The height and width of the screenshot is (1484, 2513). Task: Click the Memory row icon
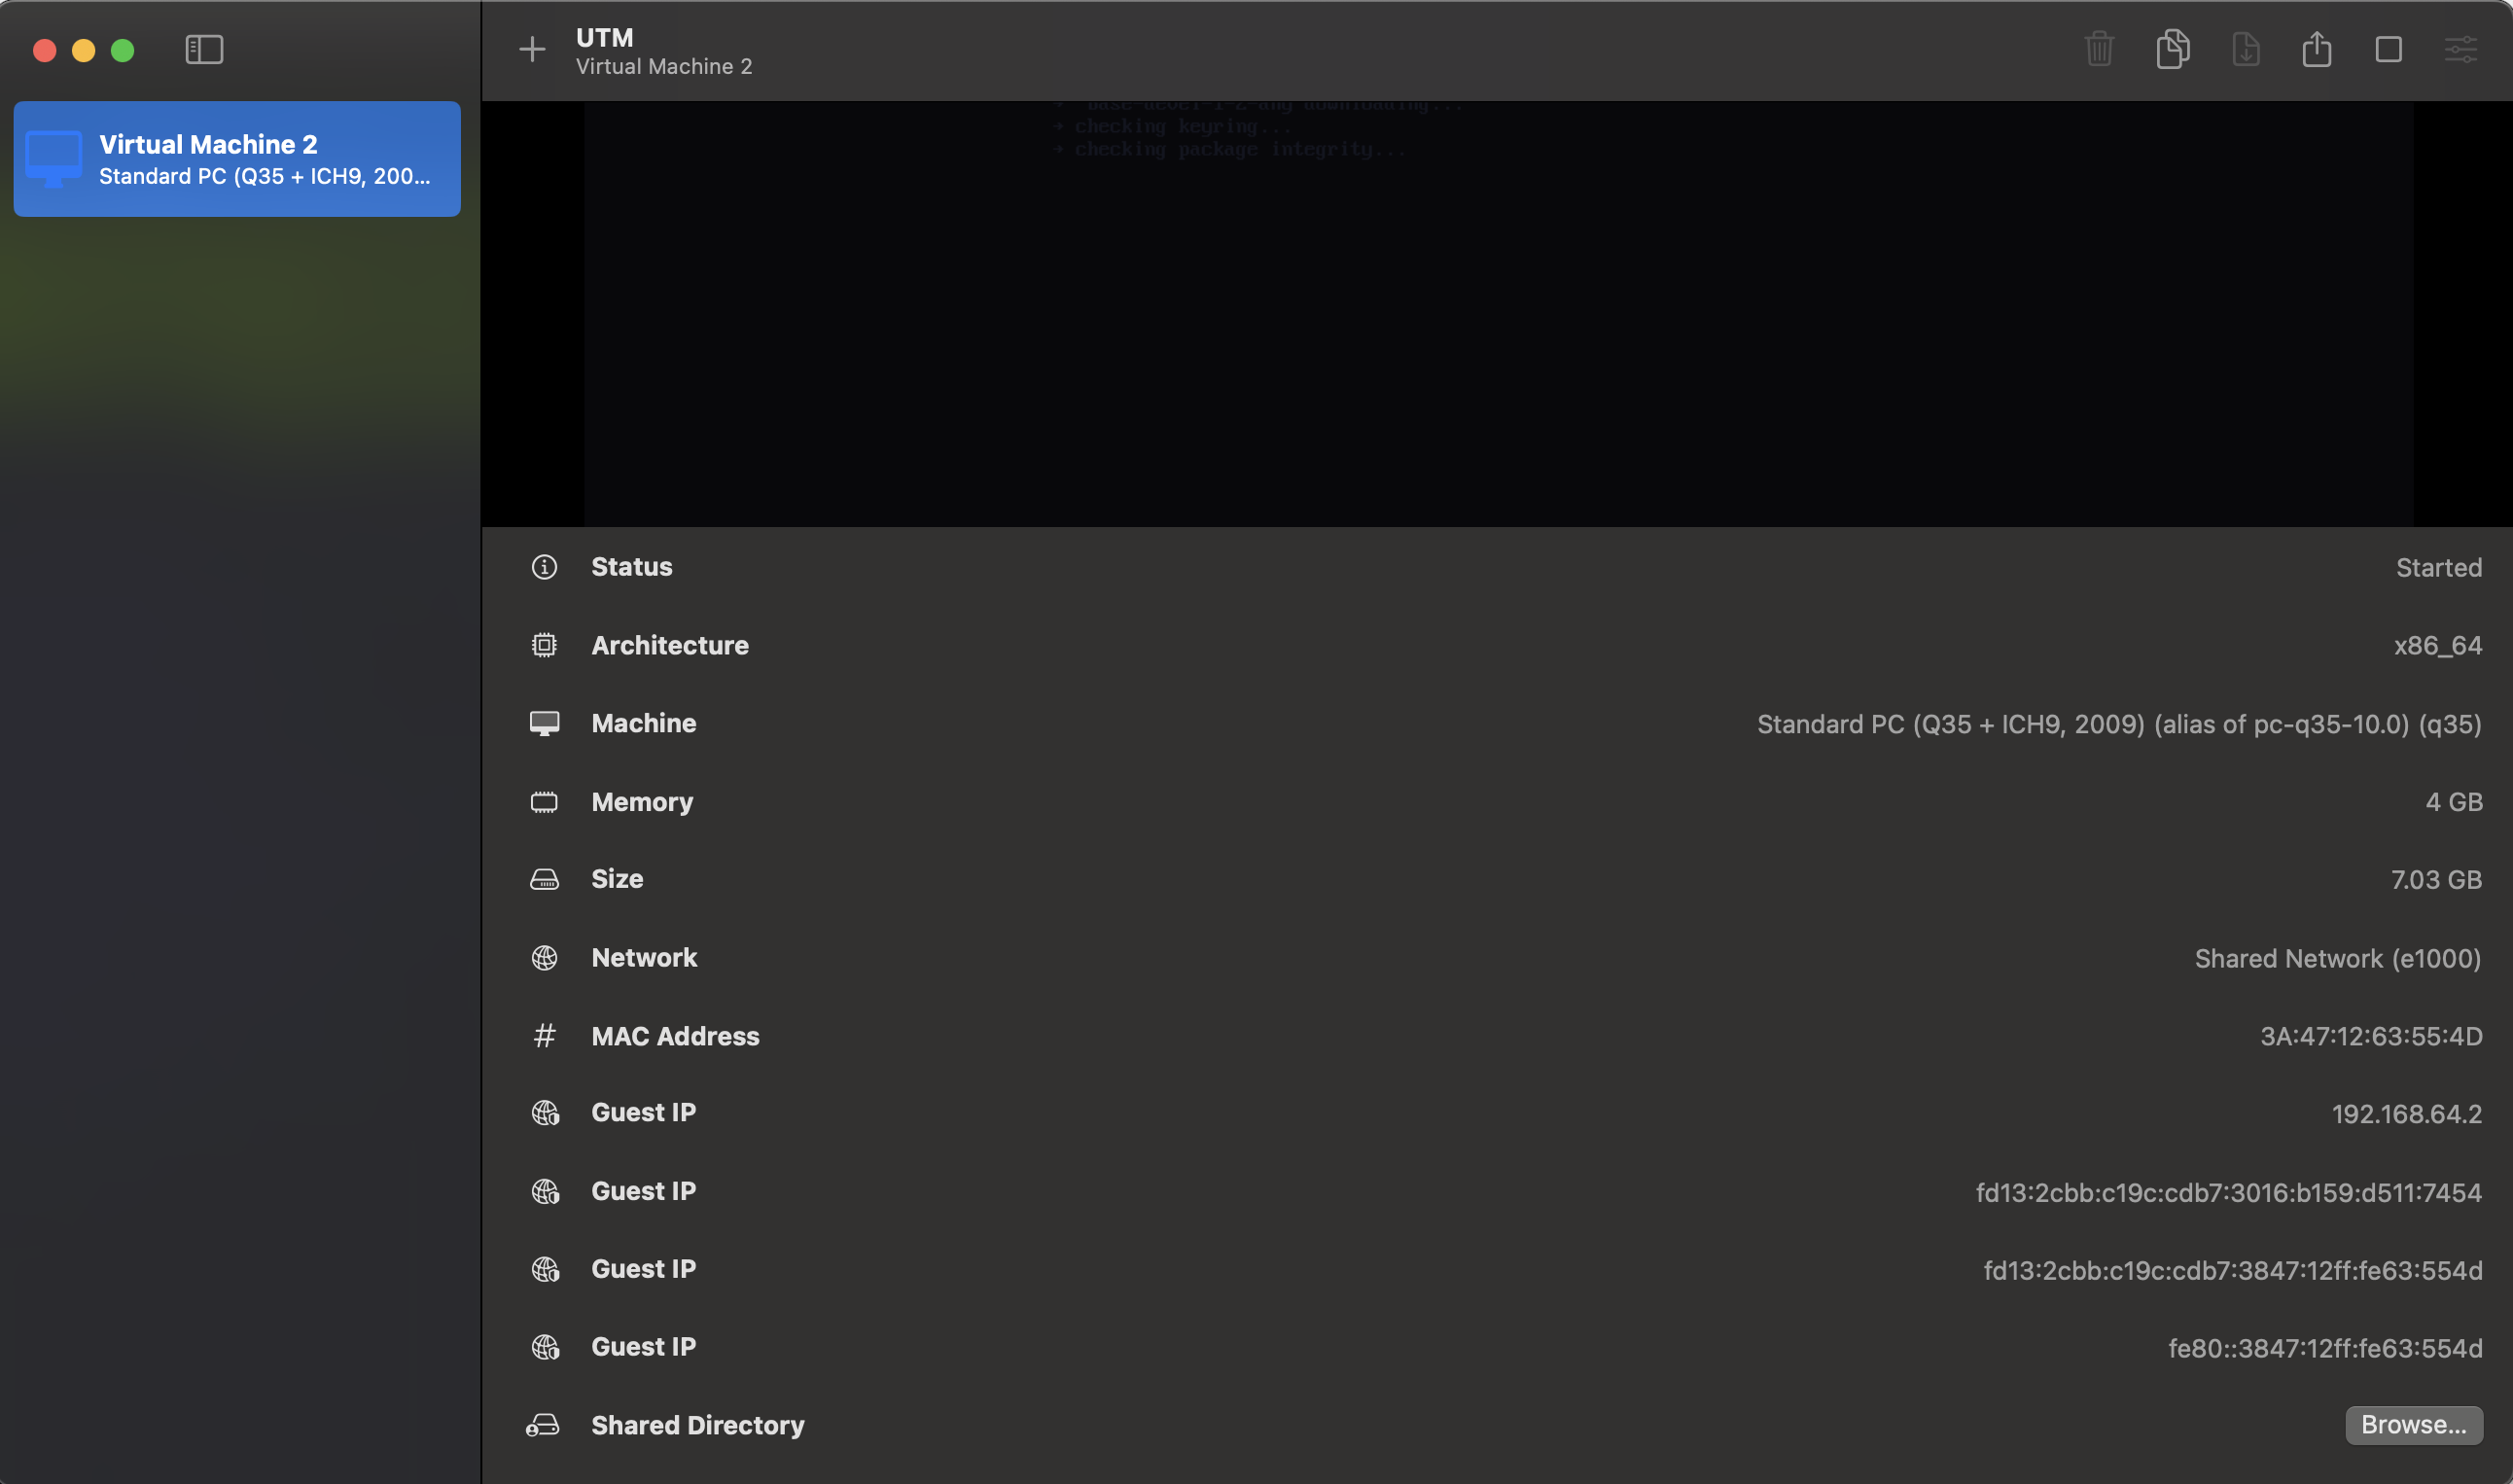point(544,802)
